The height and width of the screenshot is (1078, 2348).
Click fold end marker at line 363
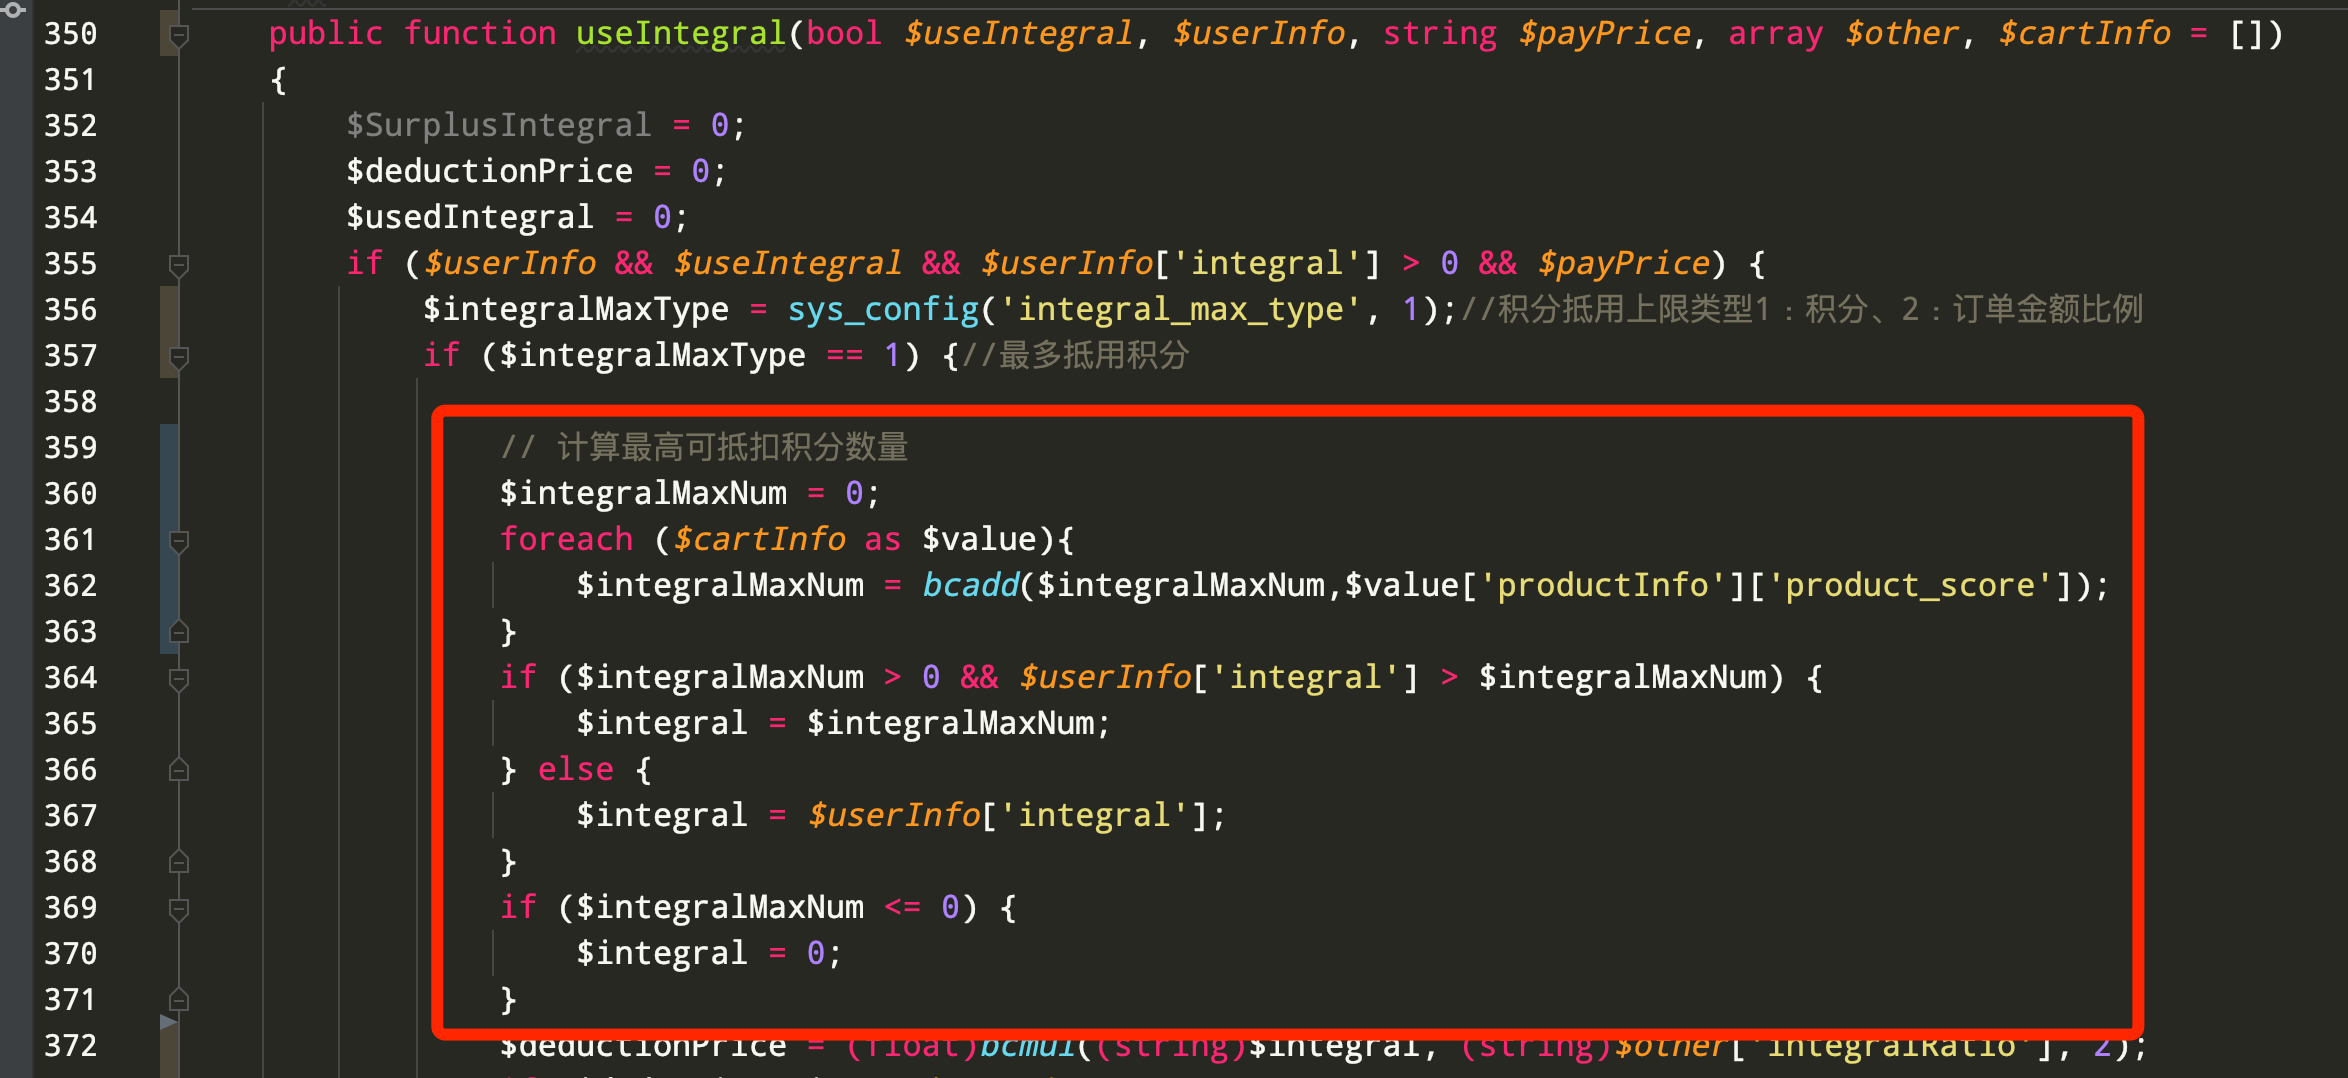[179, 632]
